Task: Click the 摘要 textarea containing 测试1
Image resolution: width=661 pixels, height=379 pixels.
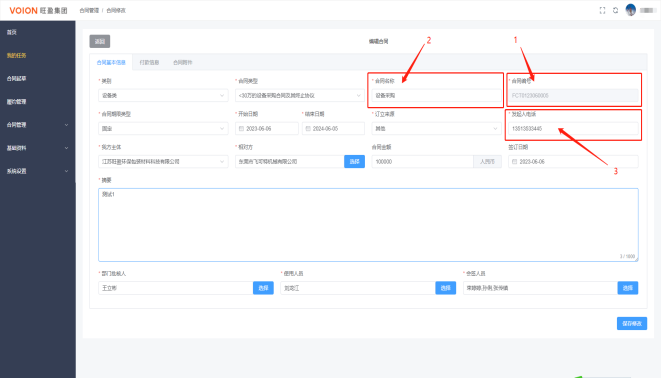Action: [x=368, y=225]
